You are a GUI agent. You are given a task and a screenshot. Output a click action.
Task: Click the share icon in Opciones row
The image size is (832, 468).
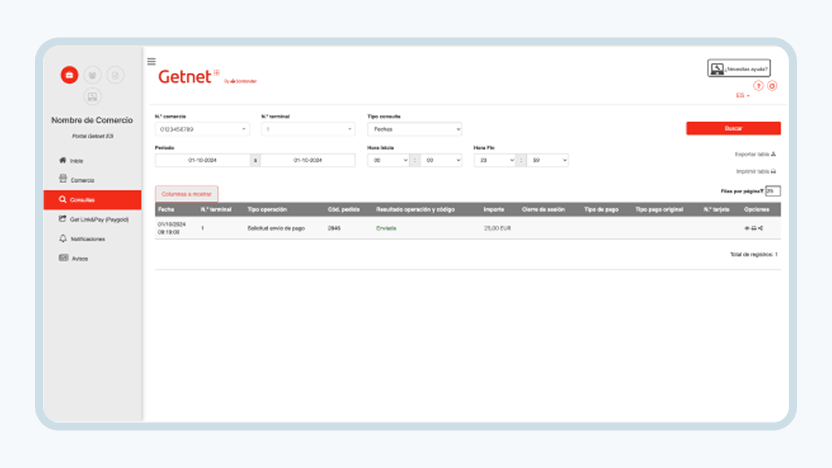(x=760, y=228)
